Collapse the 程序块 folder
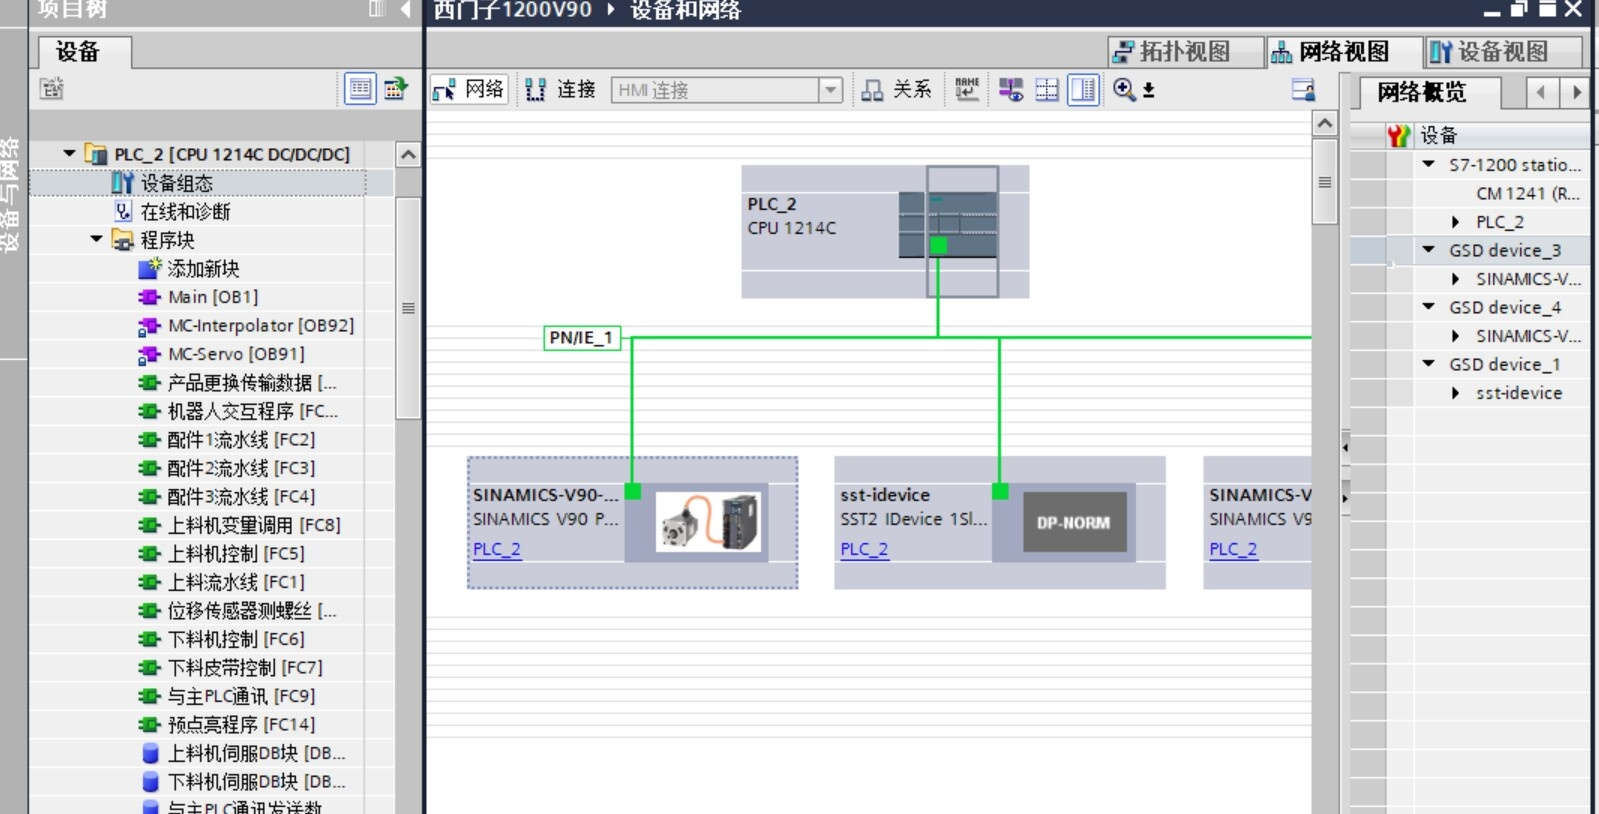This screenshot has height=814, width=1599. point(96,240)
